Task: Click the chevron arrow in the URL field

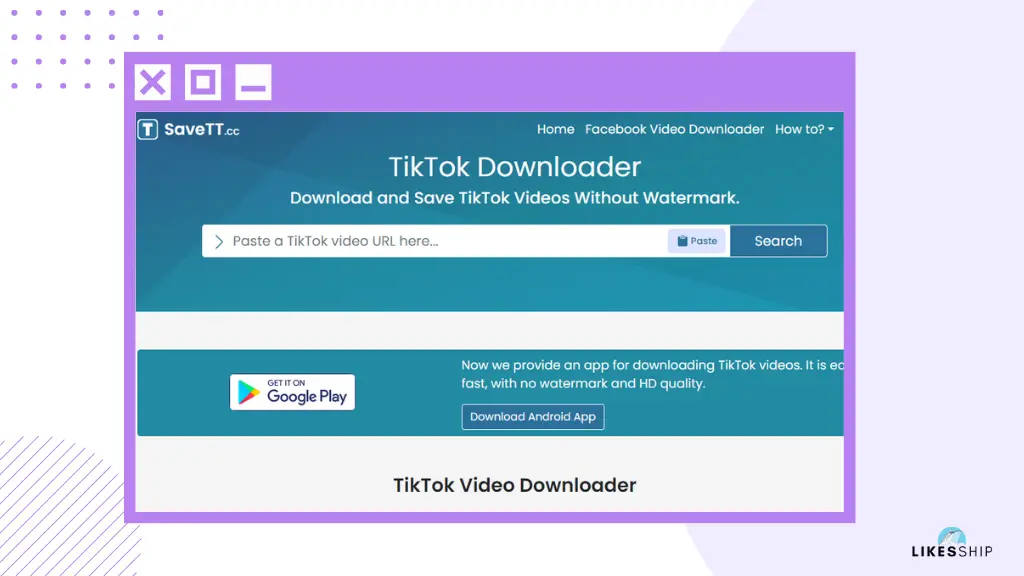Action: point(219,242)
